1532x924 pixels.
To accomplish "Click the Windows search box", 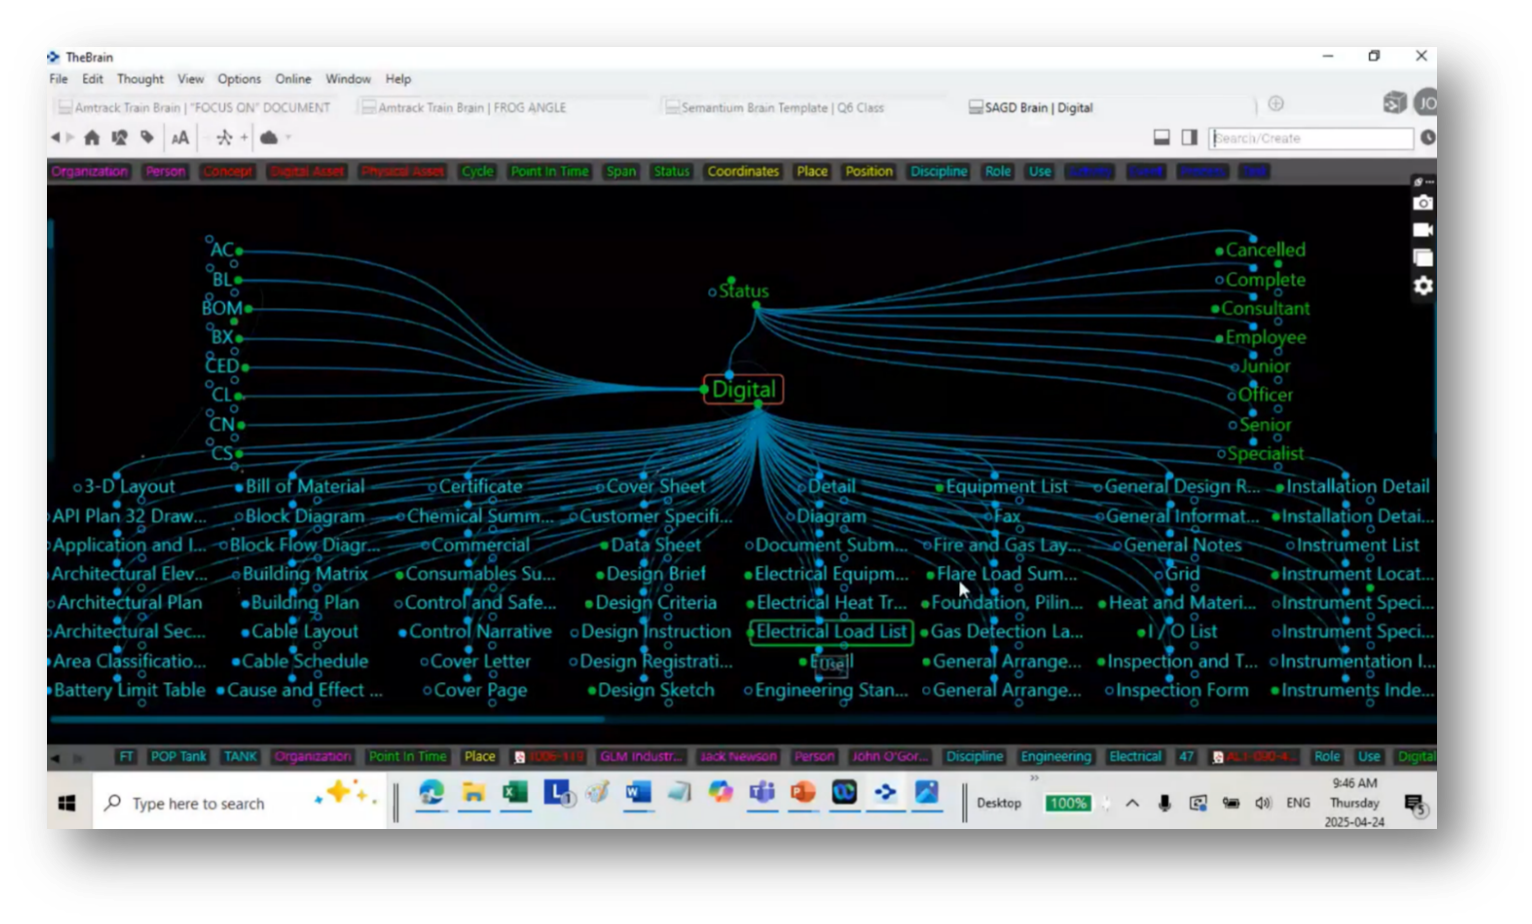I will pyautogui.click(x=240, y=803).
